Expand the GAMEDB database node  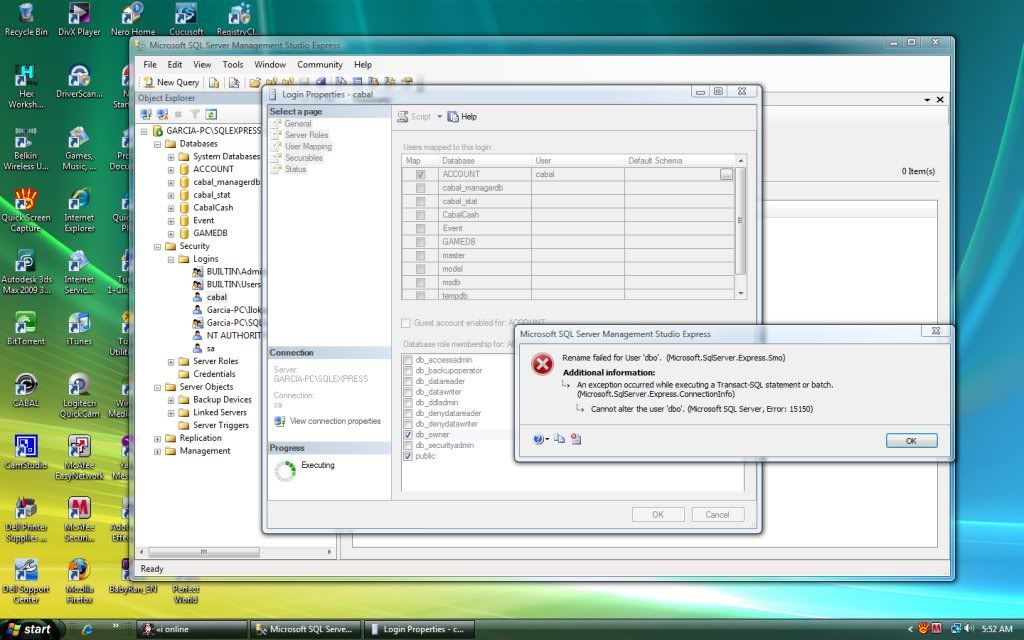171,234
